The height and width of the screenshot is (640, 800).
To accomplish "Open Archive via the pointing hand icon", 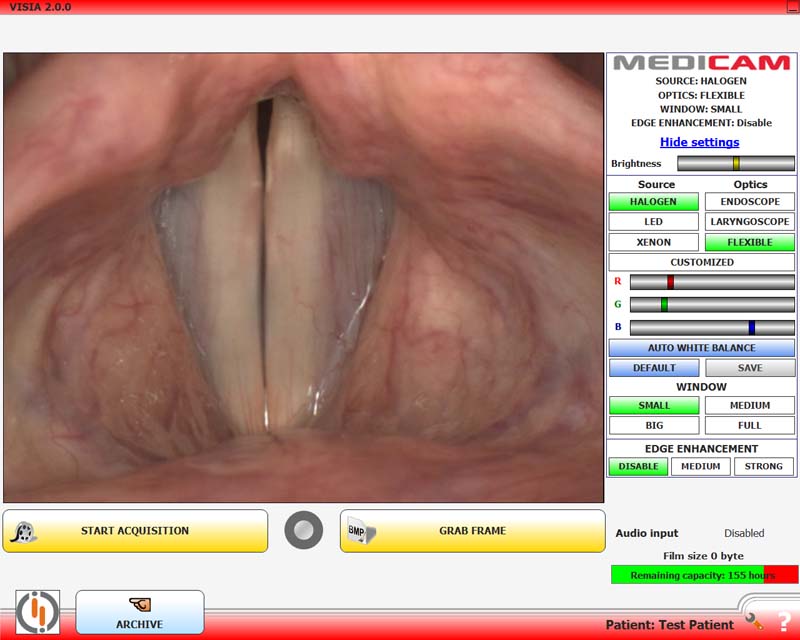I will pyautogui.click(x=139, y=605).
